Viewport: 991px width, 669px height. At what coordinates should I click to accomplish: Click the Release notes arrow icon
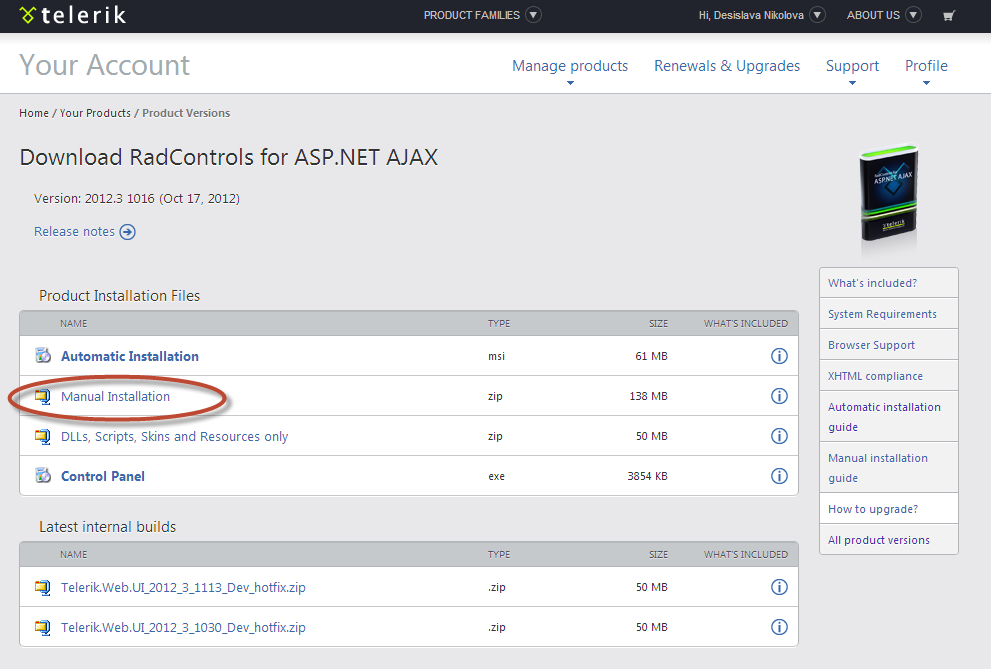(127, 232)
